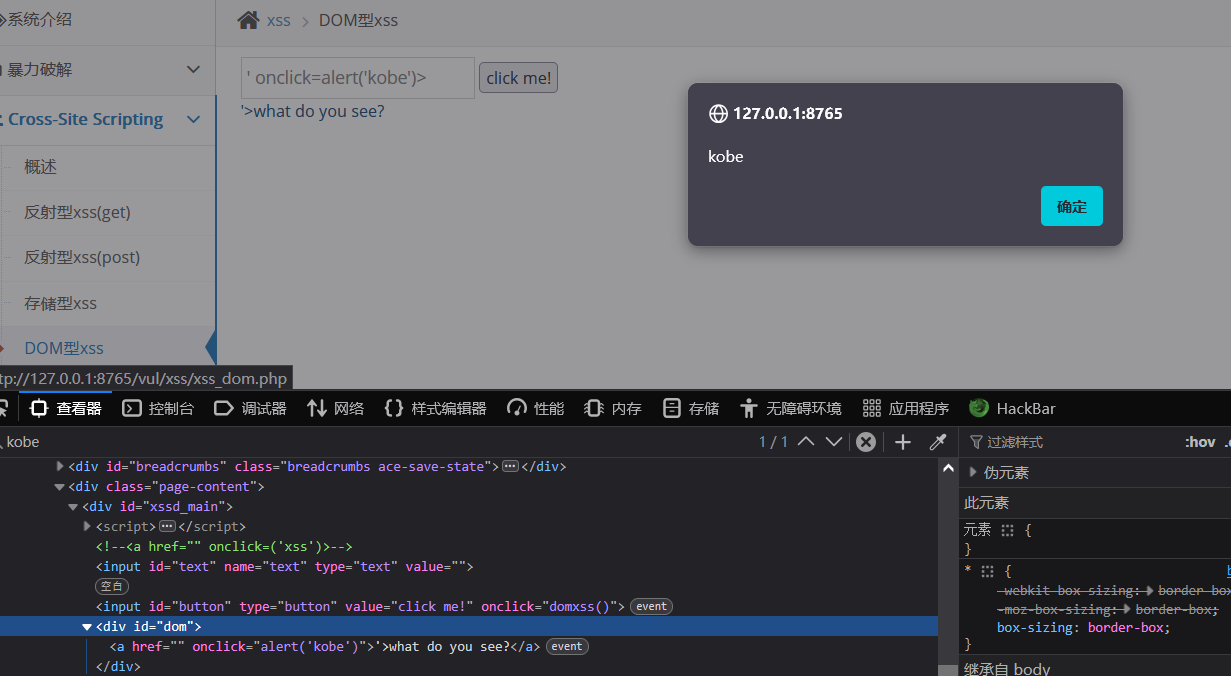Expand -webkit-box-sizing value triangle
This screenshot has height=676, width=1231.
[1150, 591]
